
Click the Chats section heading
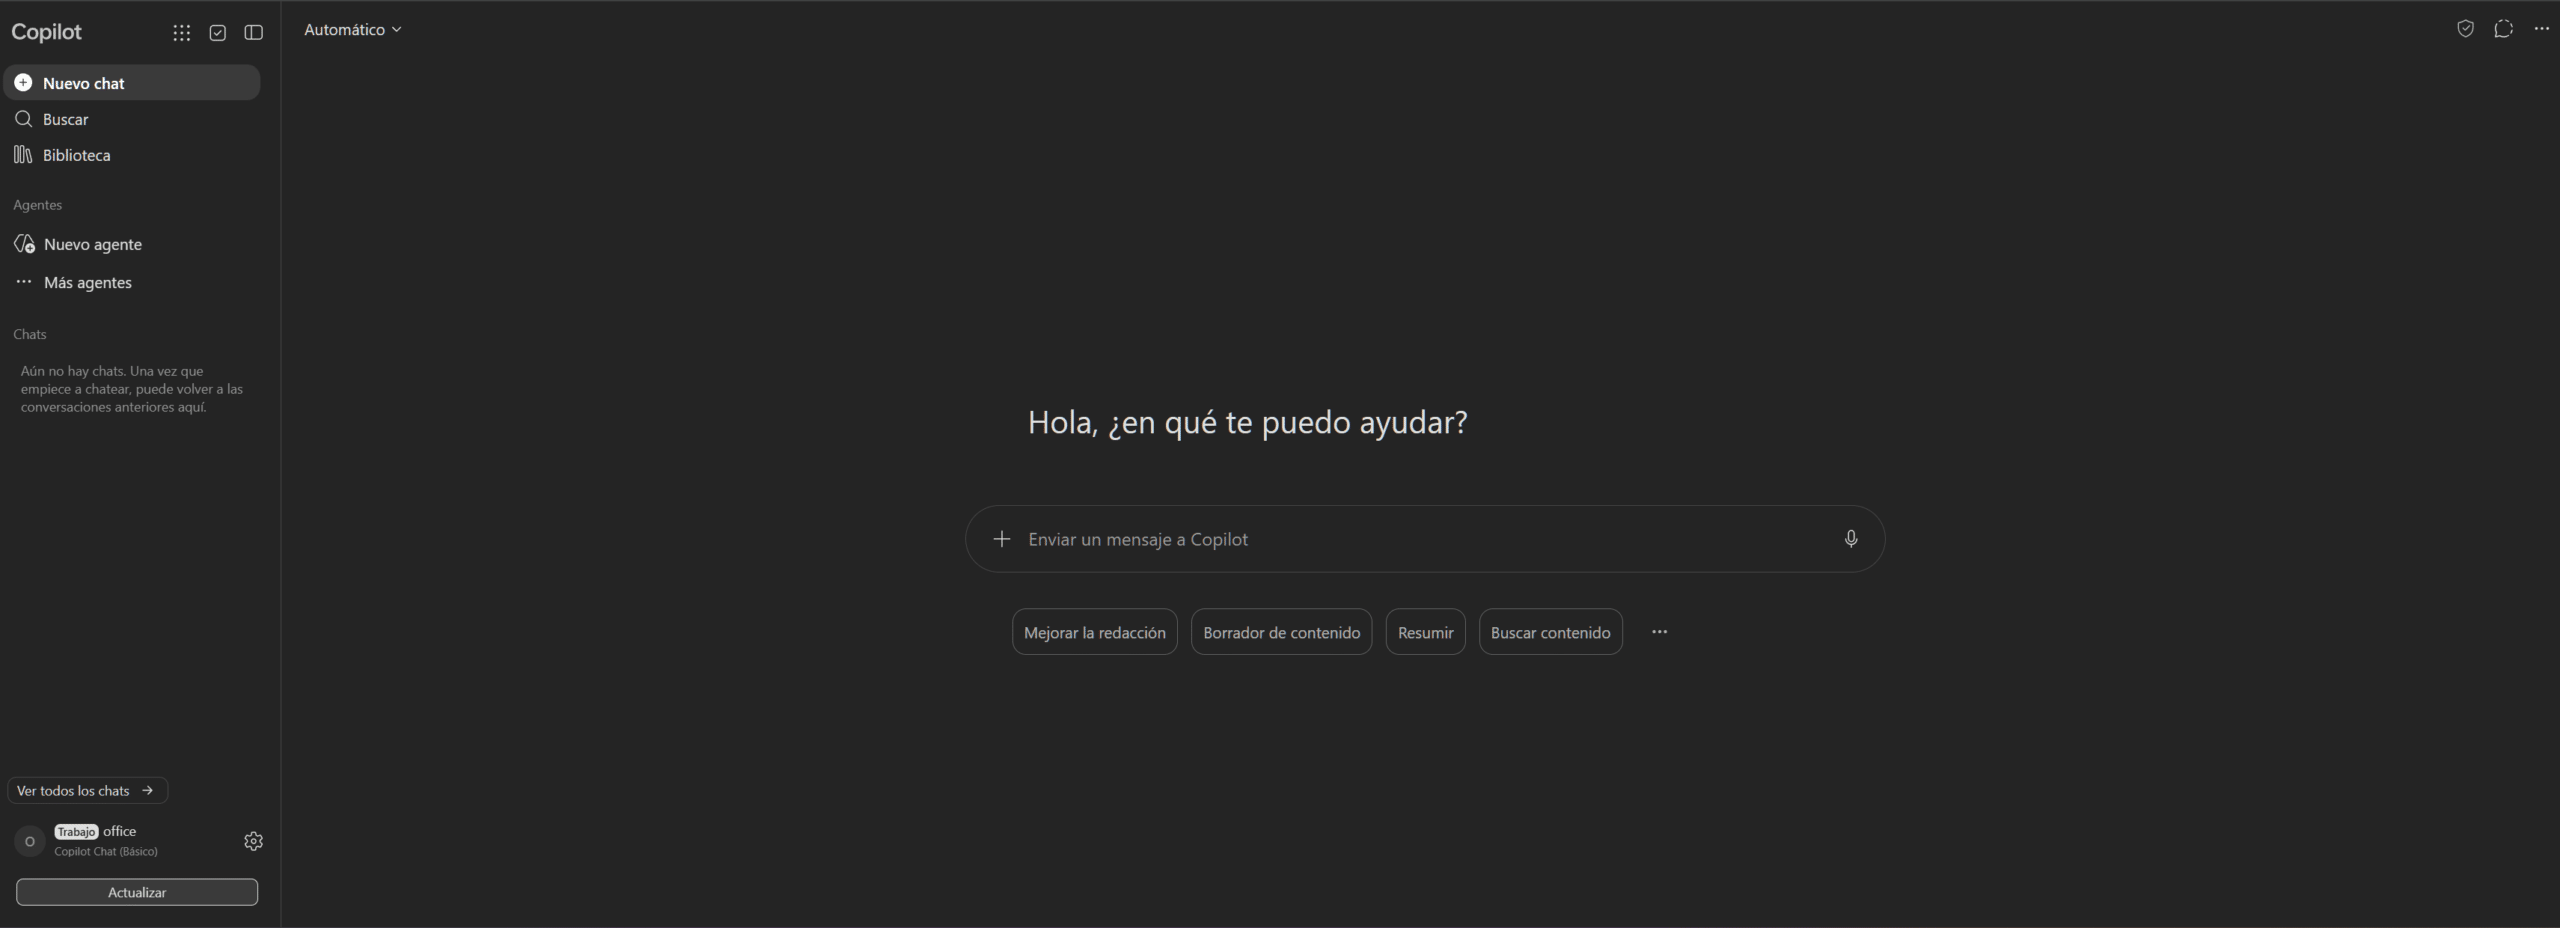30,334
